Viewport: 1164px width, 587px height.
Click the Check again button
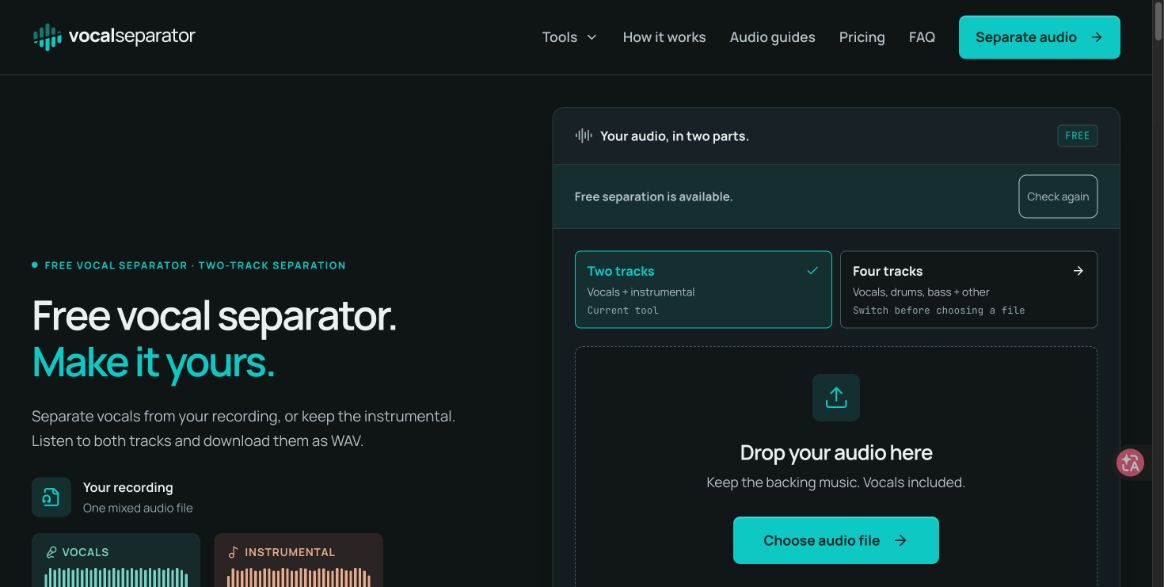tap(1058, 197)
